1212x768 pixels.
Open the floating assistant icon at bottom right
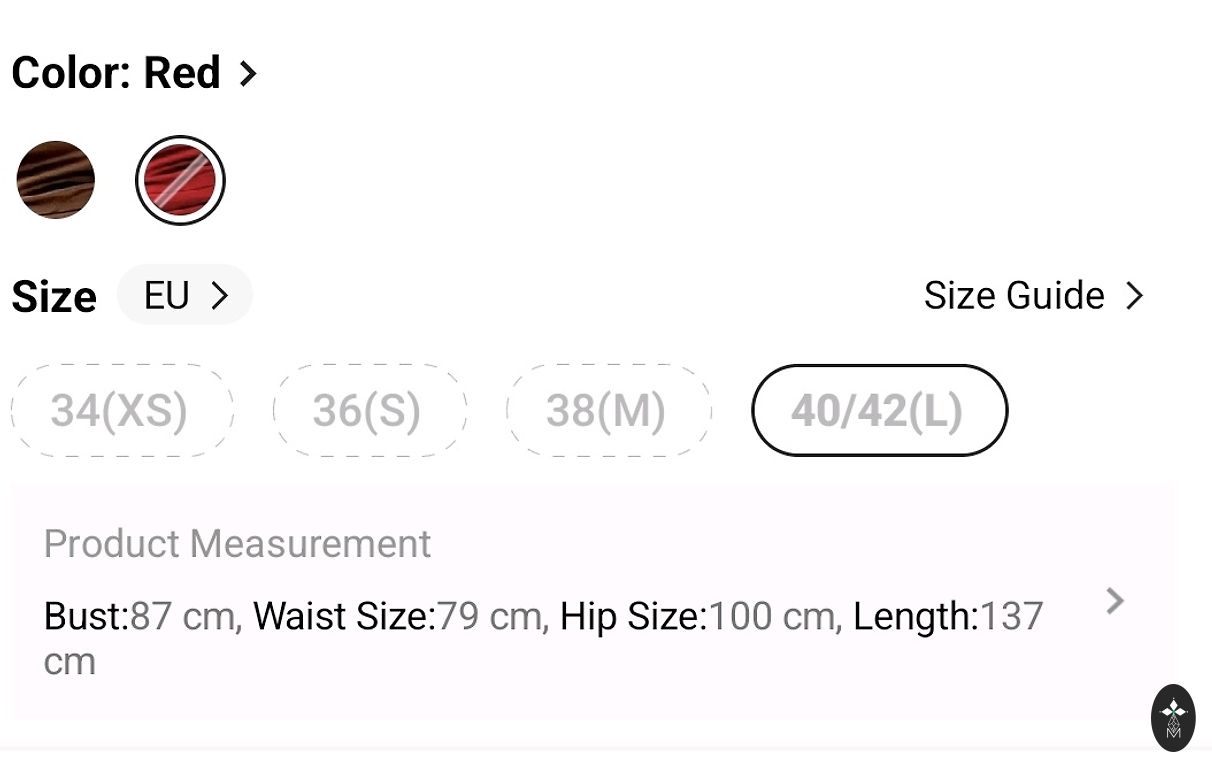pos(1173,717)
